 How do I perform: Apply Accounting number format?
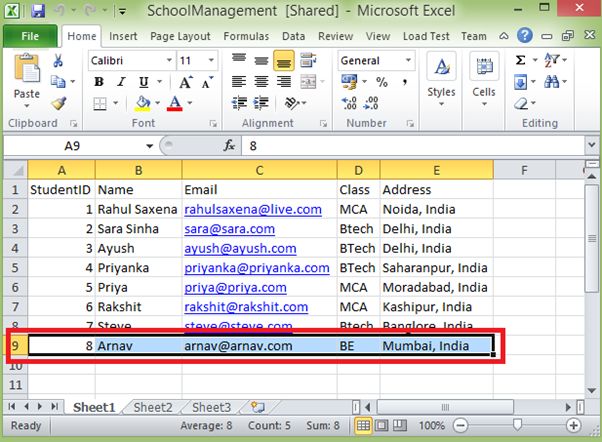349,82
